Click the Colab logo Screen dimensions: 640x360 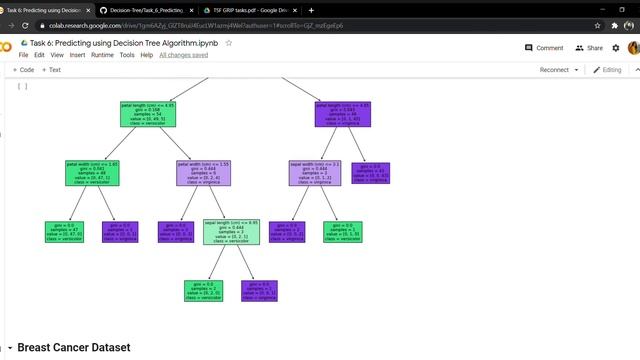pos(6,47)
